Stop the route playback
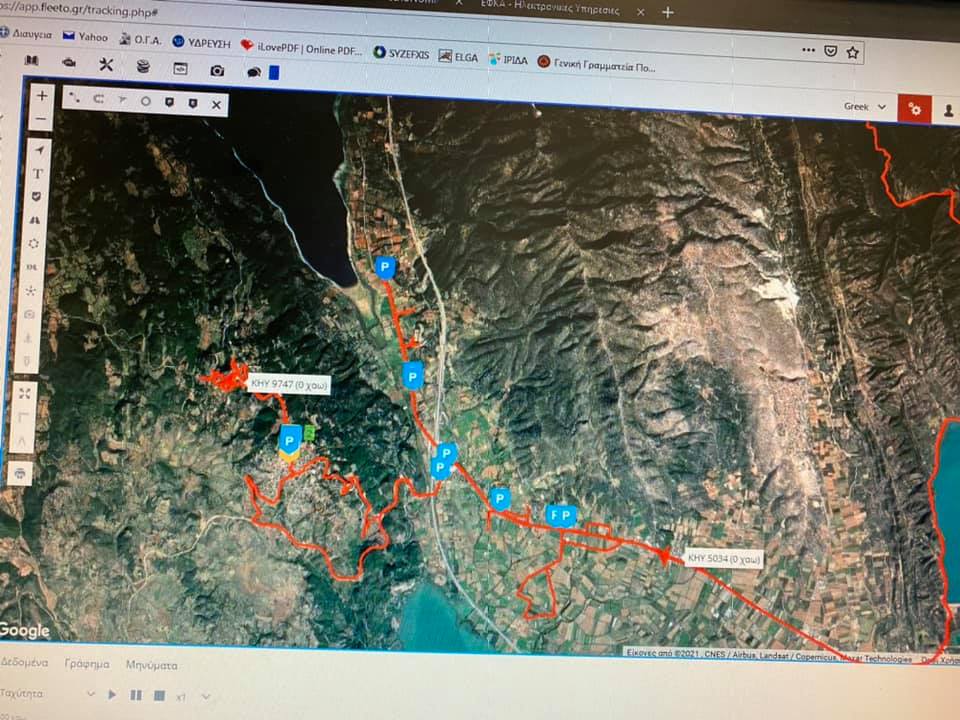Viewport: 960px width, 720px height. point(158,695)
